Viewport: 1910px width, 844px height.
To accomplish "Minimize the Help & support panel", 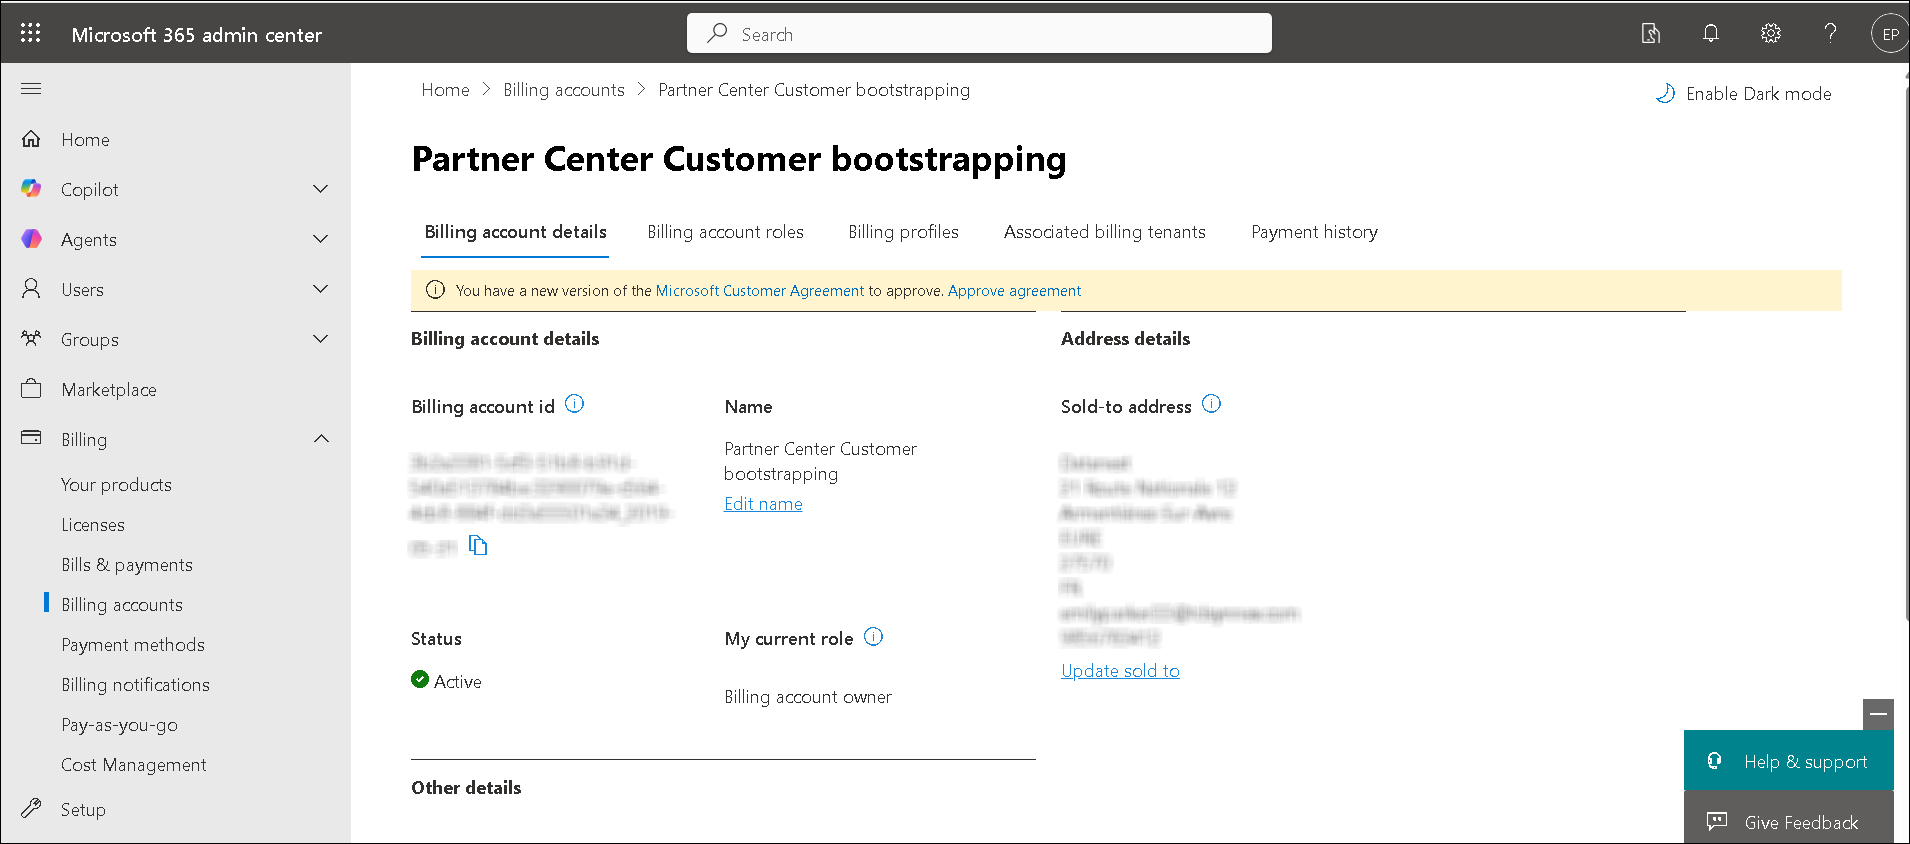I will tap(1878, 714).
